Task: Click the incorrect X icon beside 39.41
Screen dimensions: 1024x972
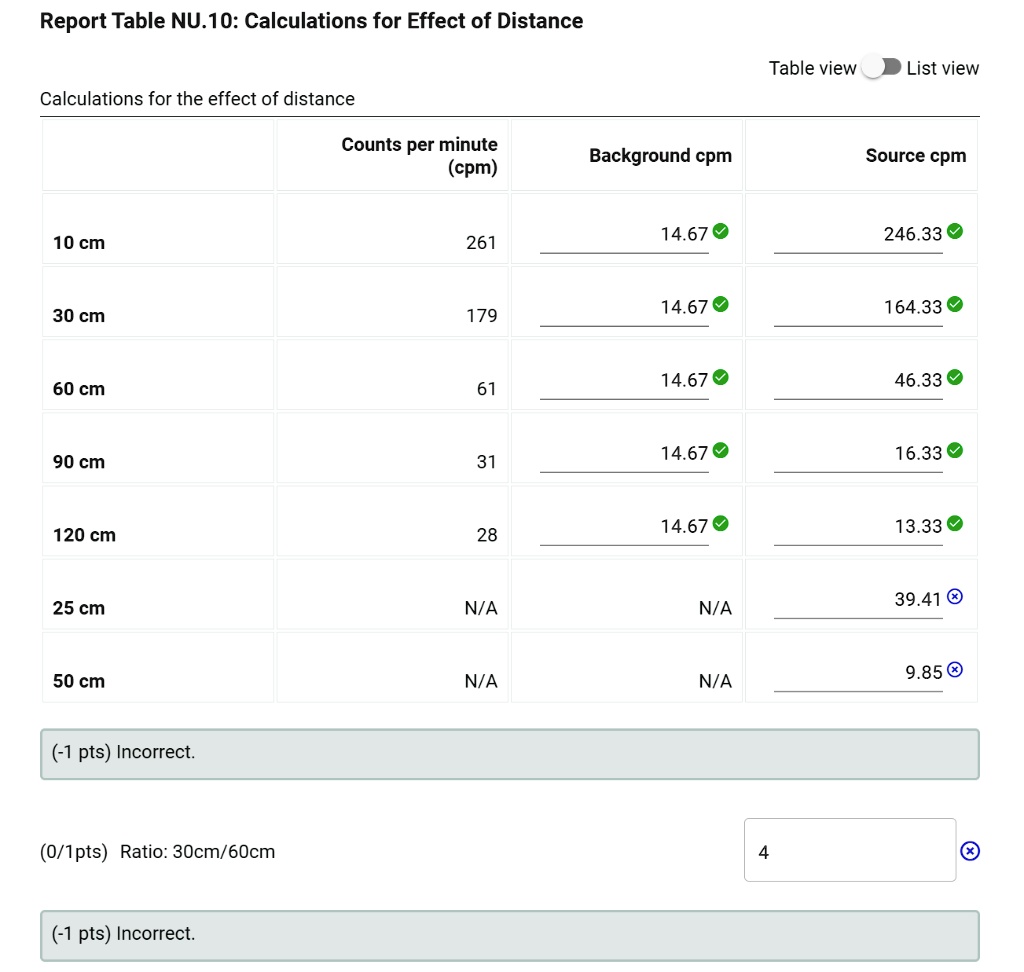Action: 955,596
